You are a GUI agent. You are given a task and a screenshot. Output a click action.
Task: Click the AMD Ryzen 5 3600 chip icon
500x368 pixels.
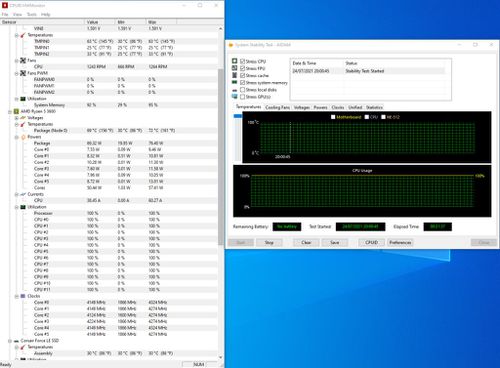[x=16, y=111]
